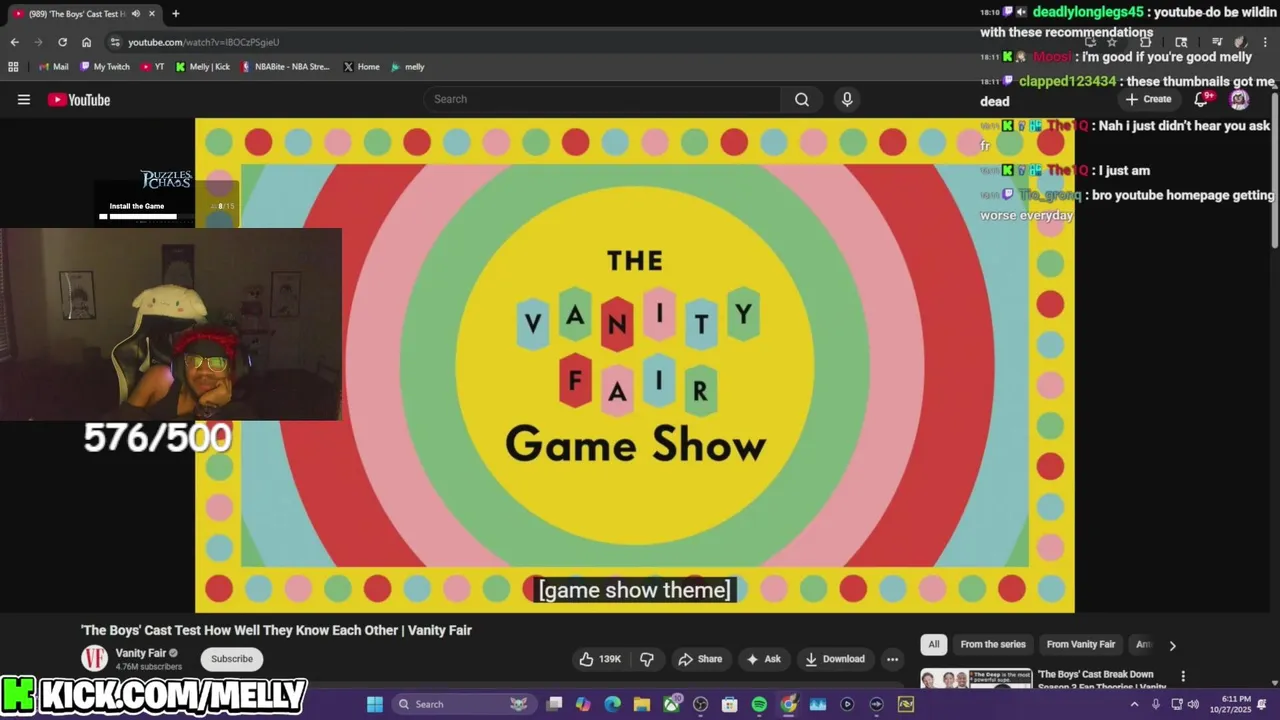Open YouTube notifications bell
Screen dimensions: 1280x720
[1202, 99]
